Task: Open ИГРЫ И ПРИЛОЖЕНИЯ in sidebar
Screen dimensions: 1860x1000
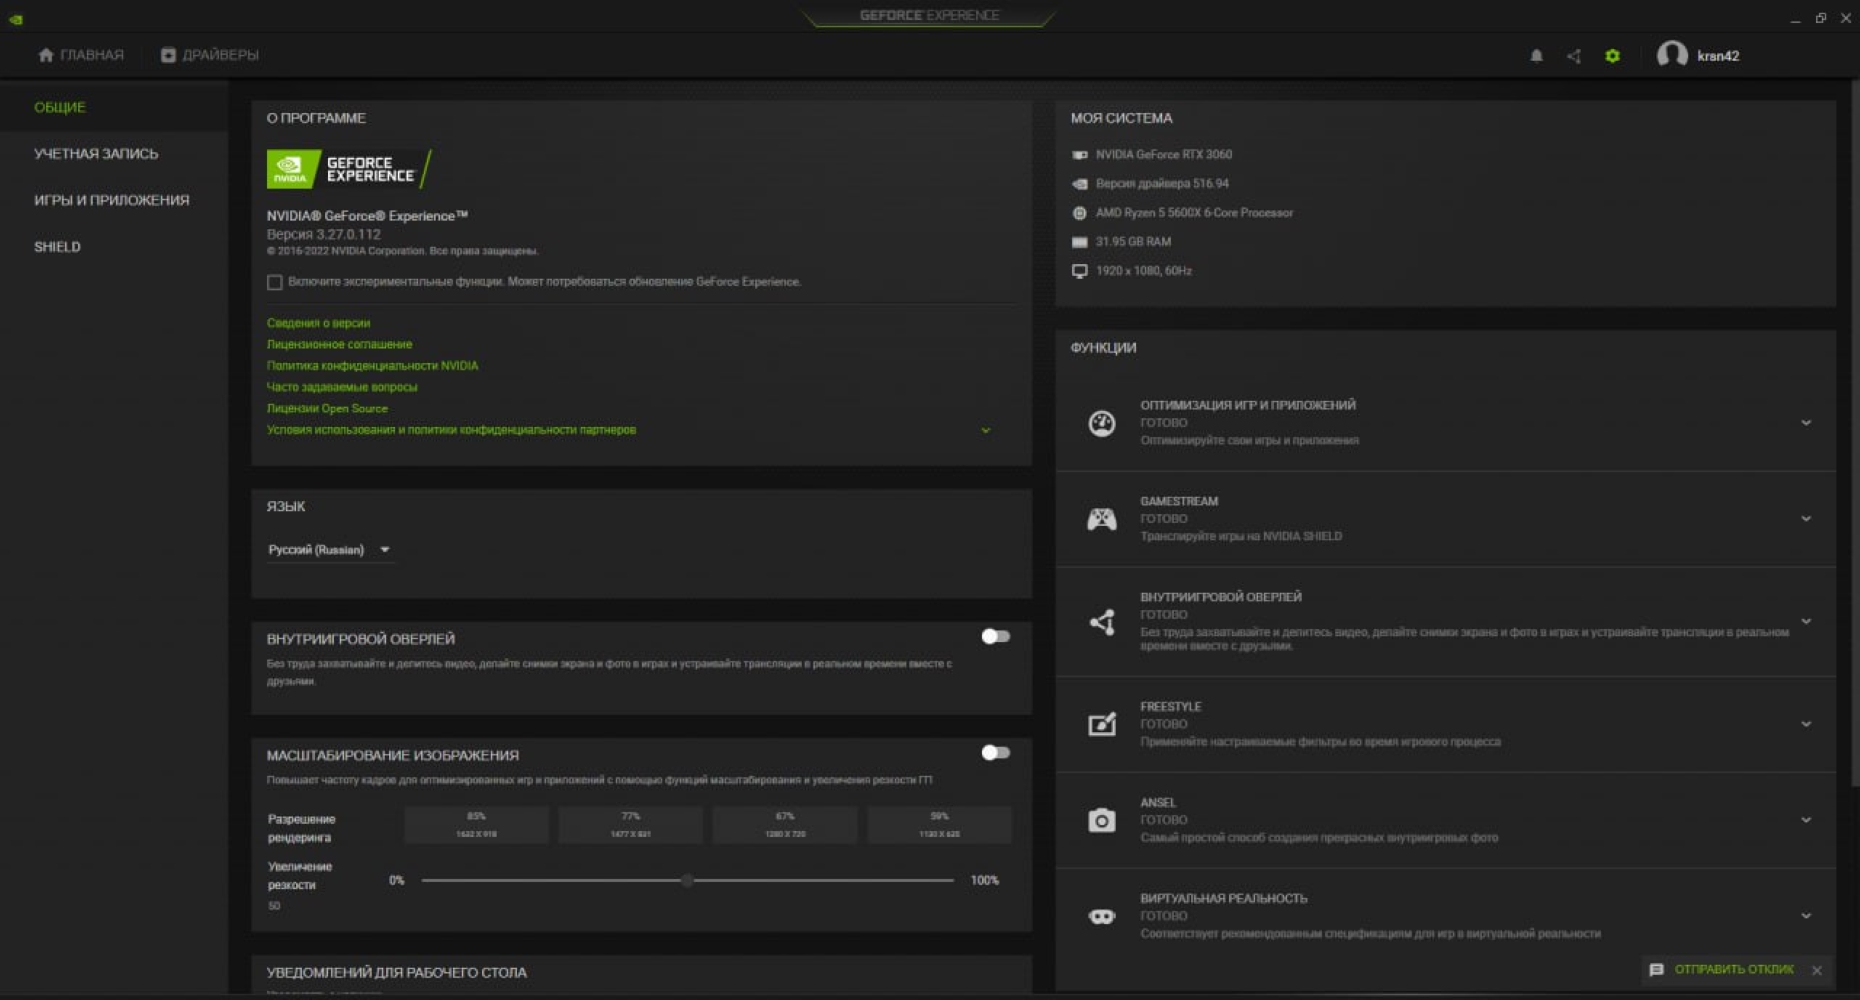Action: pos(112,200)
